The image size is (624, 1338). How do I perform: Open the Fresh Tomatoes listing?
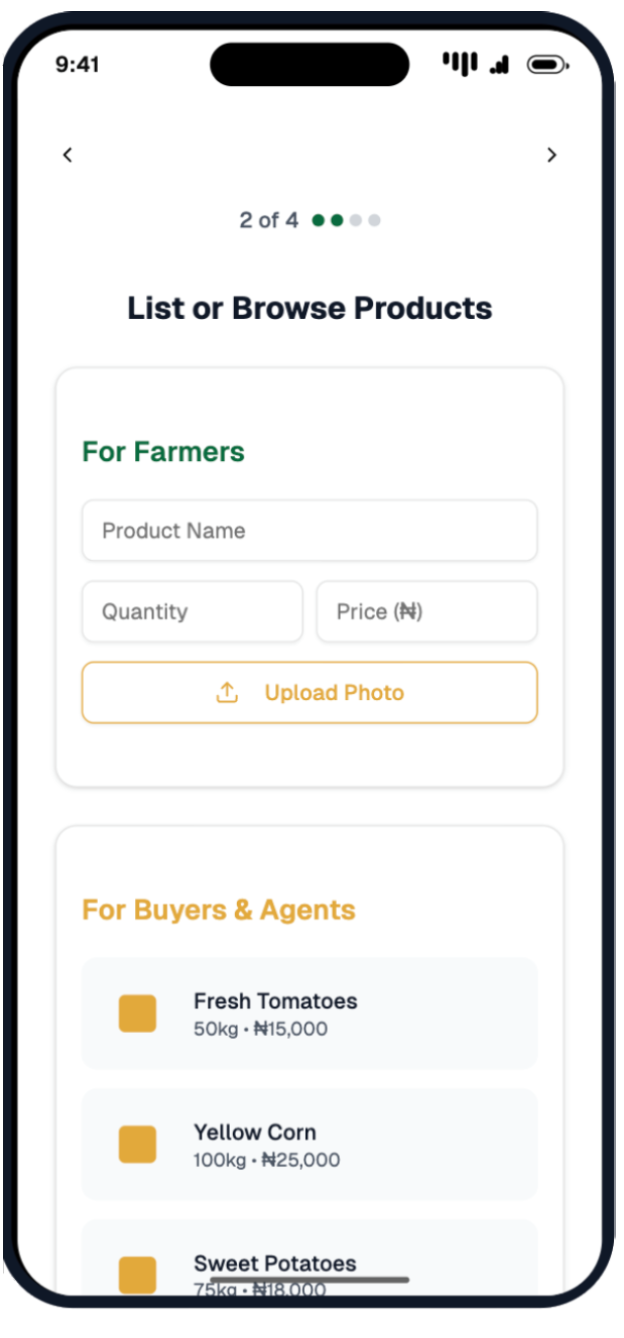[x=310, y=1013]
